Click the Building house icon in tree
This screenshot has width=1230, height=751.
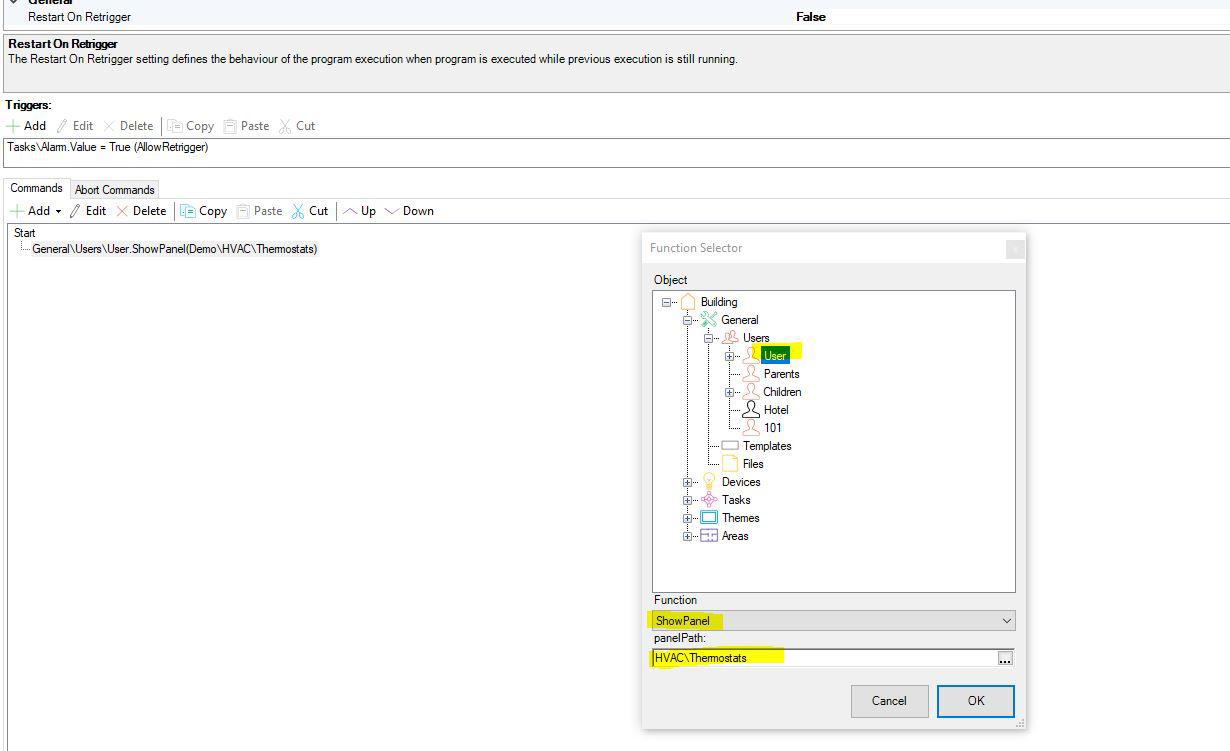click(688, 302)
